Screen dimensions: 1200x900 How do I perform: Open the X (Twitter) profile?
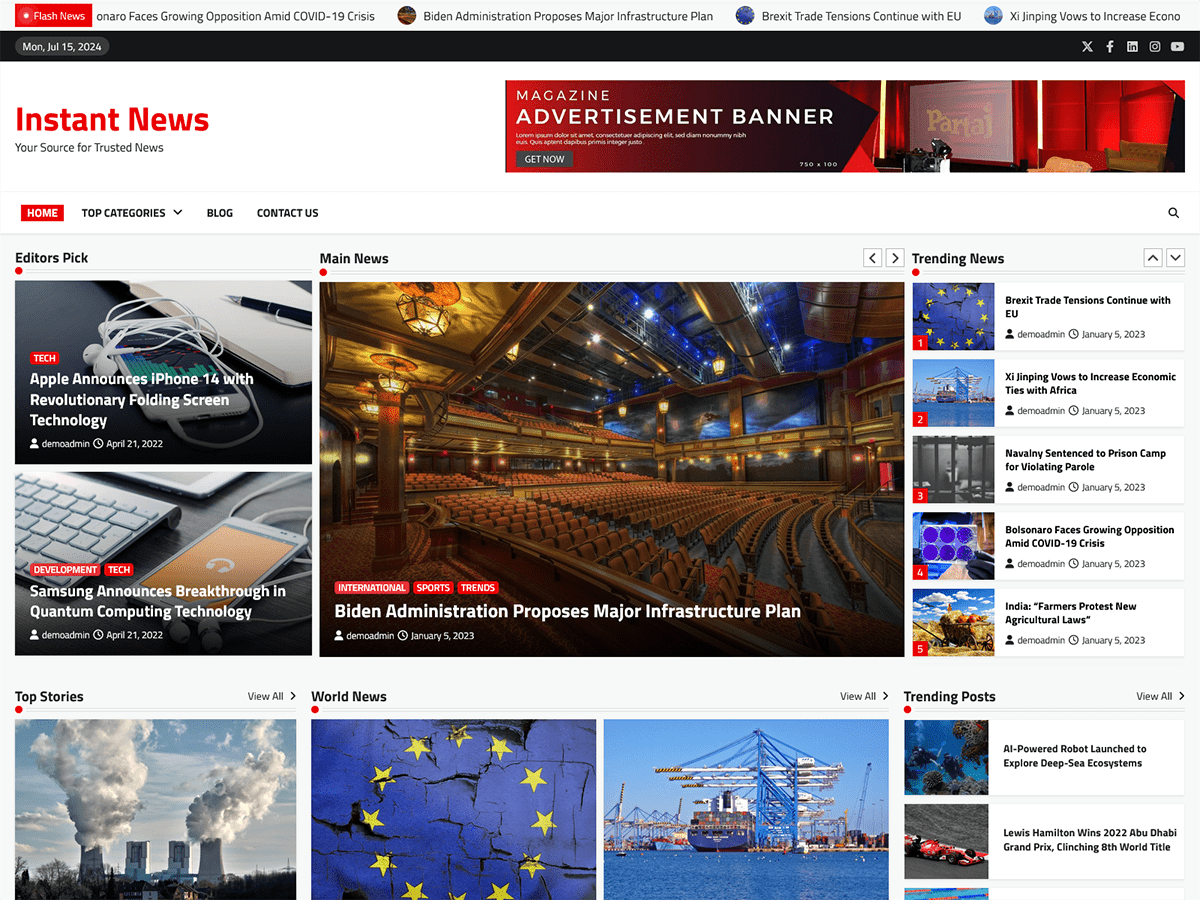coord(1087,46)
